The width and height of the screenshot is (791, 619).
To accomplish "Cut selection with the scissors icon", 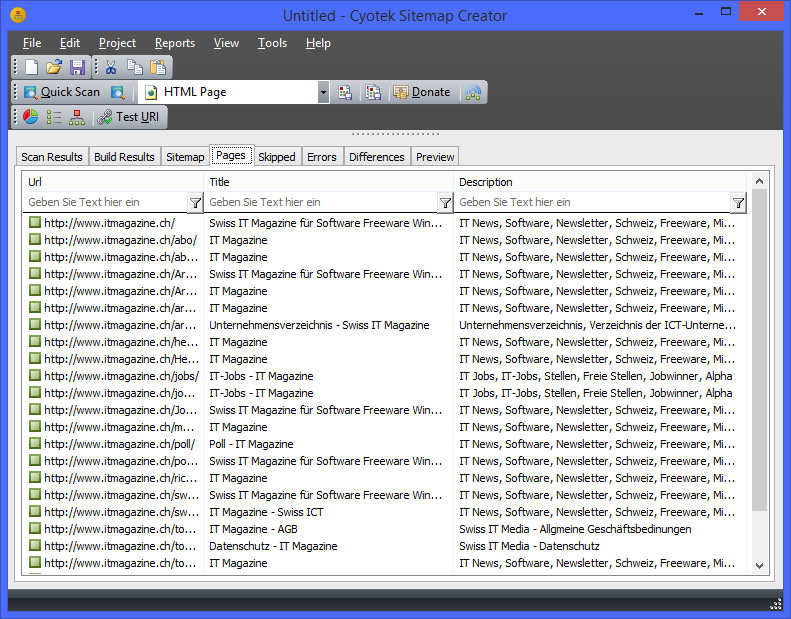I will click(111, 67).
